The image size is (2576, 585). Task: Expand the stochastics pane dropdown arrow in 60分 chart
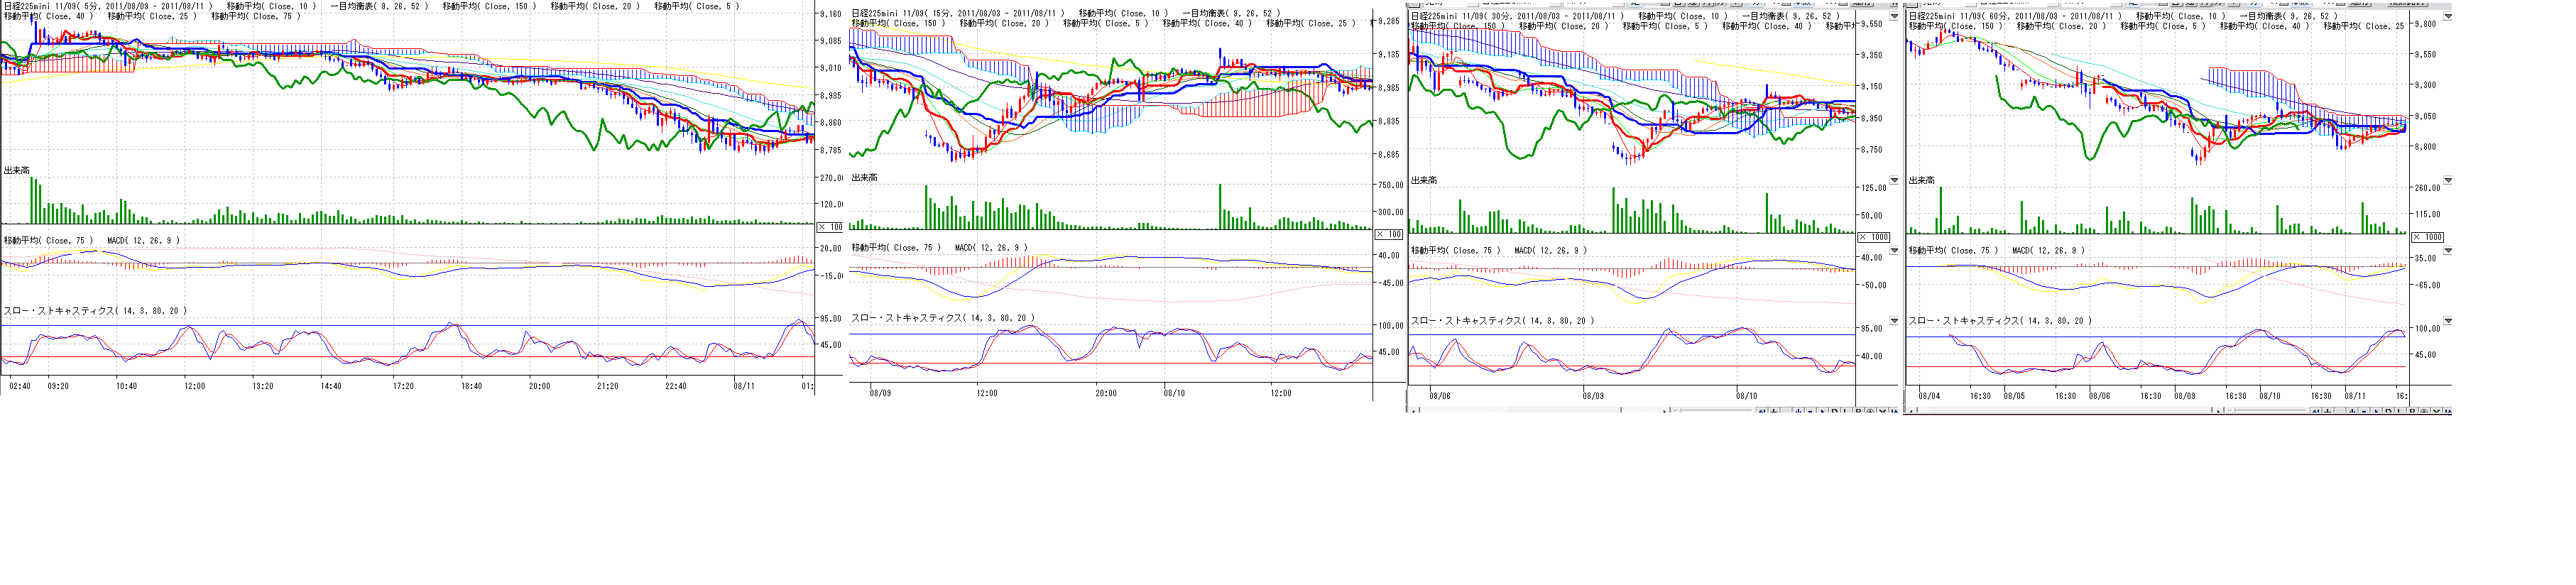tap(2447, 322)
